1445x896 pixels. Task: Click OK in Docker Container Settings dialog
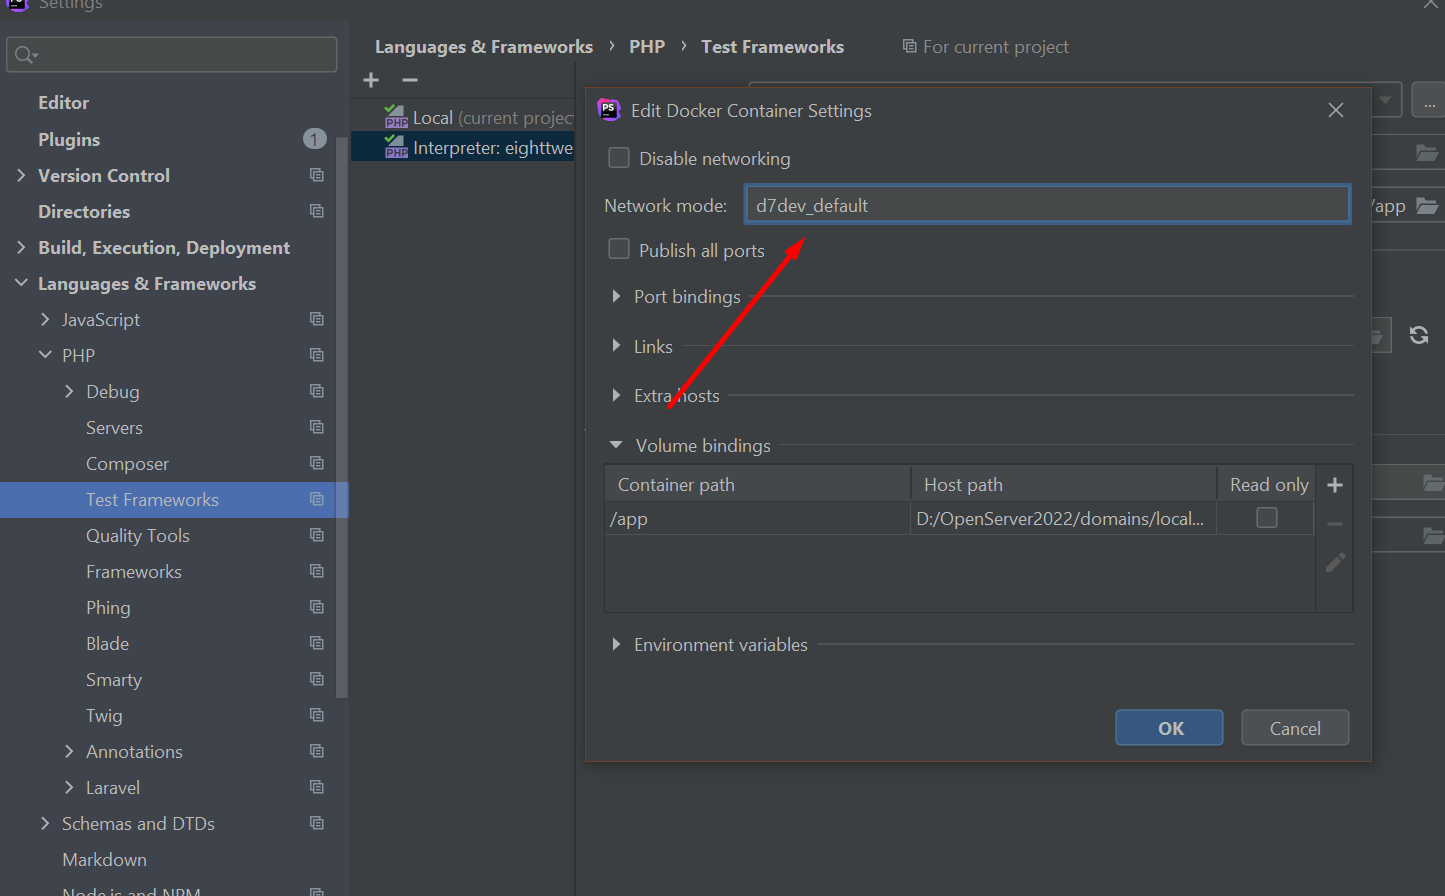point(1169,728)
